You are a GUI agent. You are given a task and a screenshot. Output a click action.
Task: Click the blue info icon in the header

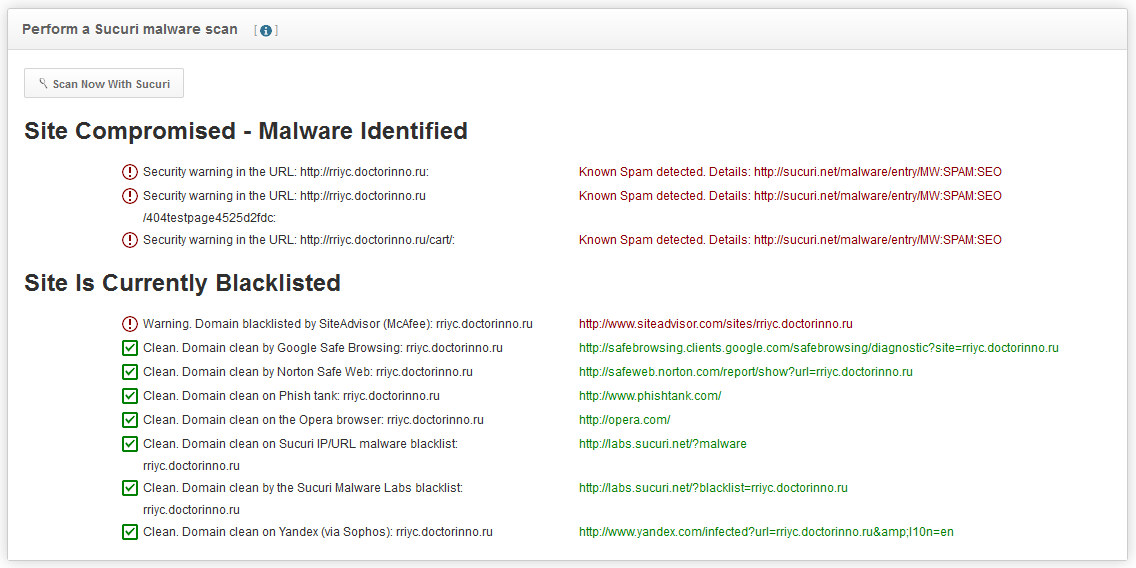coord(266,30)
